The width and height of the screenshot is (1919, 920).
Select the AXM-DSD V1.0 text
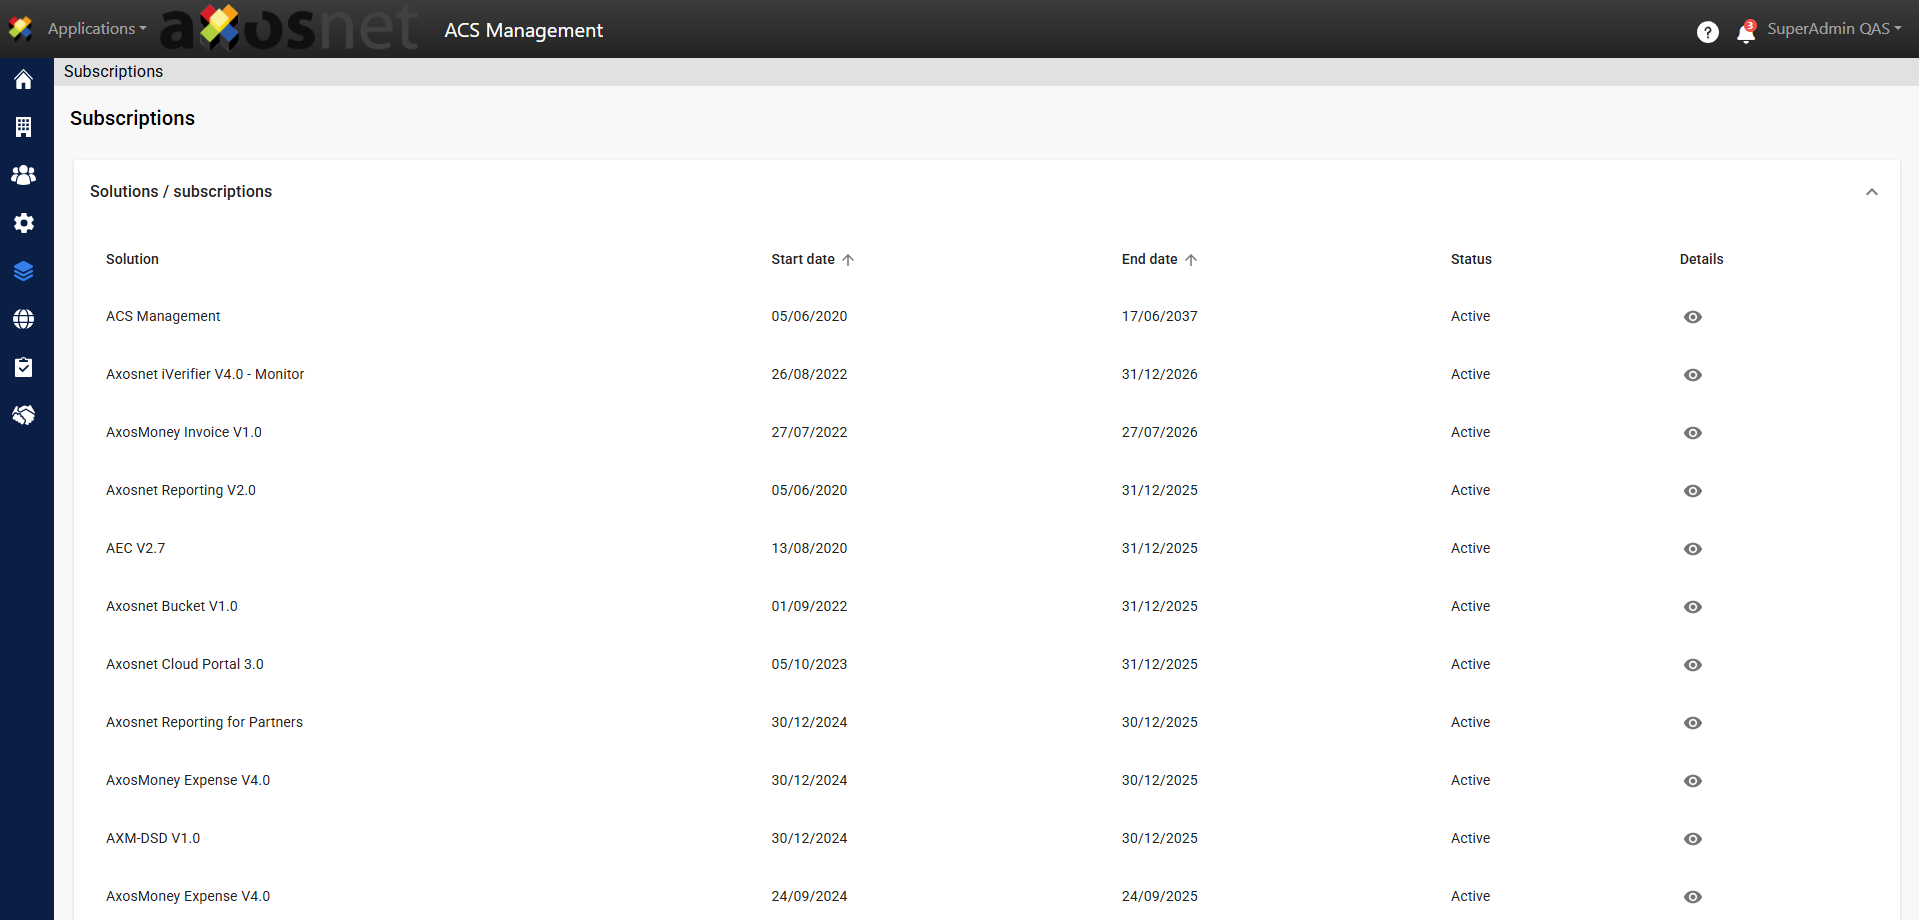(153, 838)
